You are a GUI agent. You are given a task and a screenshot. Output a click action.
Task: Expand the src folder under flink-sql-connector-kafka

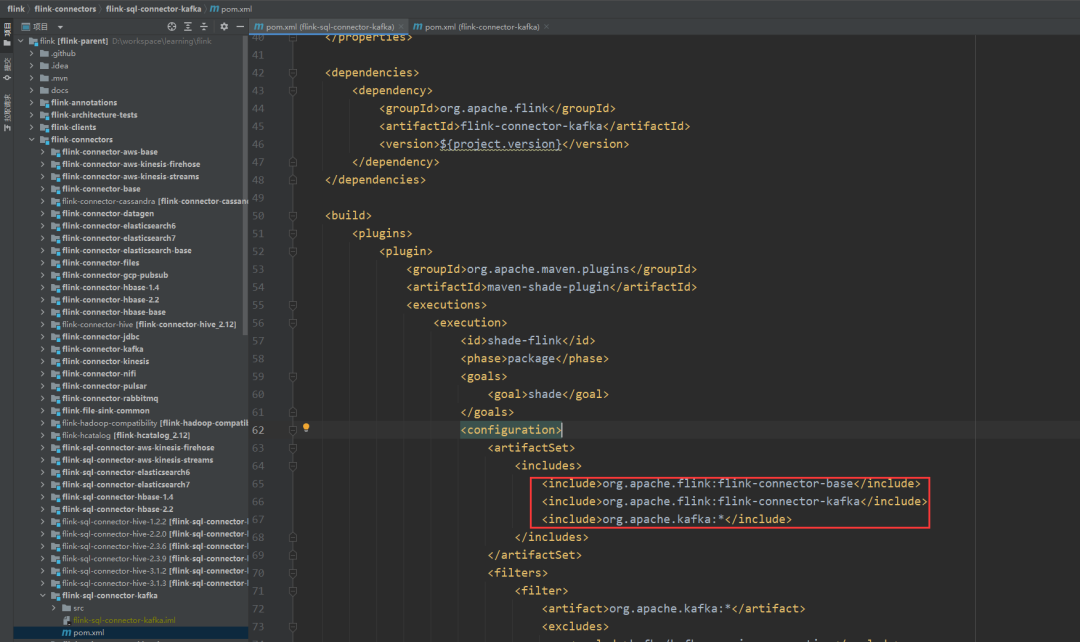(x=54, y=608)
